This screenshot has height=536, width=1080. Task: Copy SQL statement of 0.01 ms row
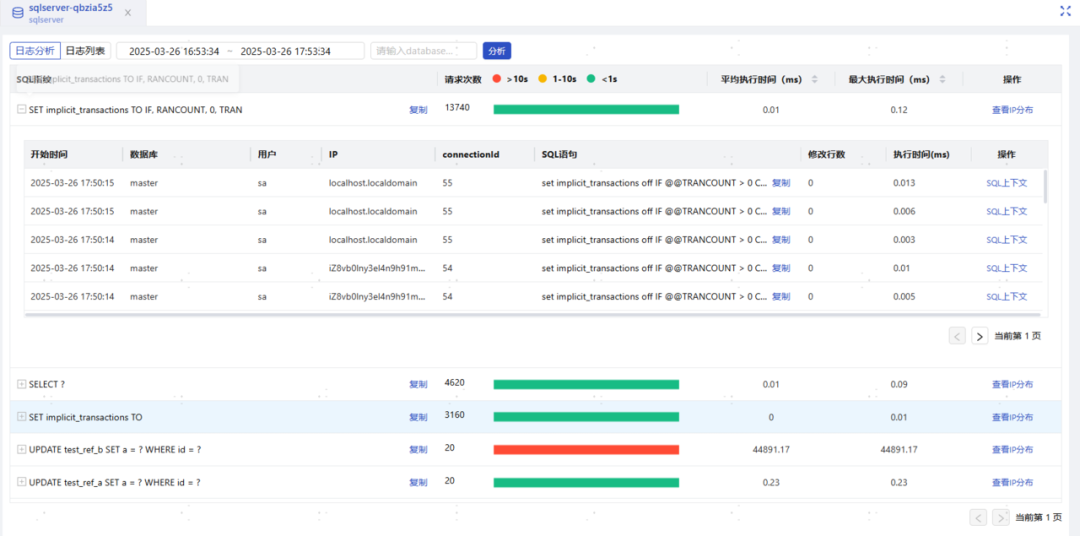pyautogui.click(x=781, y=268)
